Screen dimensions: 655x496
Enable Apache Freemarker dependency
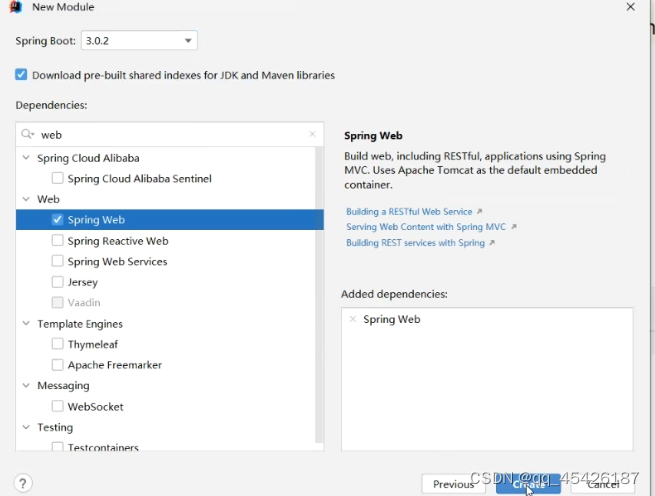(x=58, y=364)
